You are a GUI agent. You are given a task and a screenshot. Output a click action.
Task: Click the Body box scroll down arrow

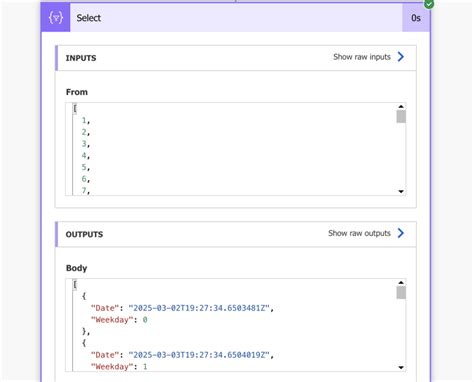point(401,367)
